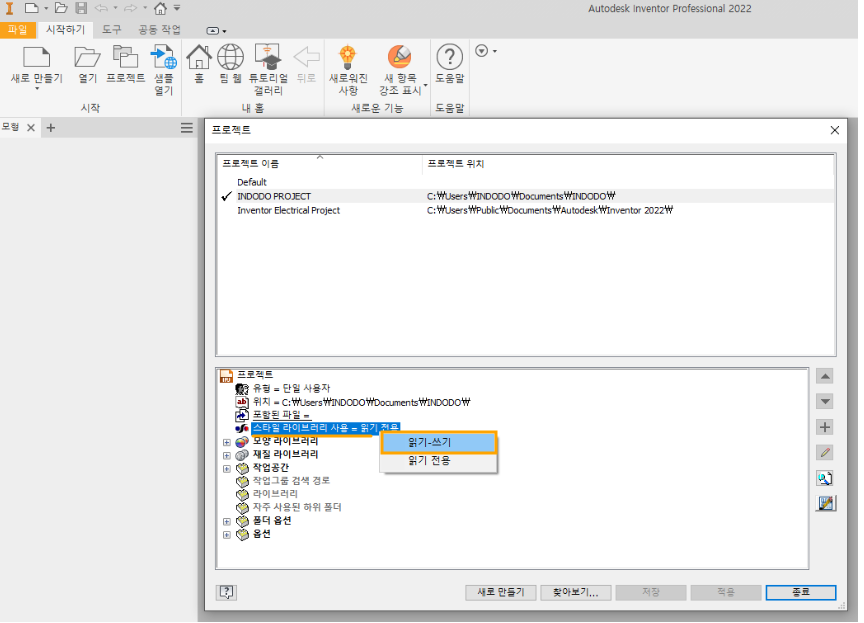Select the 라이브러리 tree item

pos(275,494)
